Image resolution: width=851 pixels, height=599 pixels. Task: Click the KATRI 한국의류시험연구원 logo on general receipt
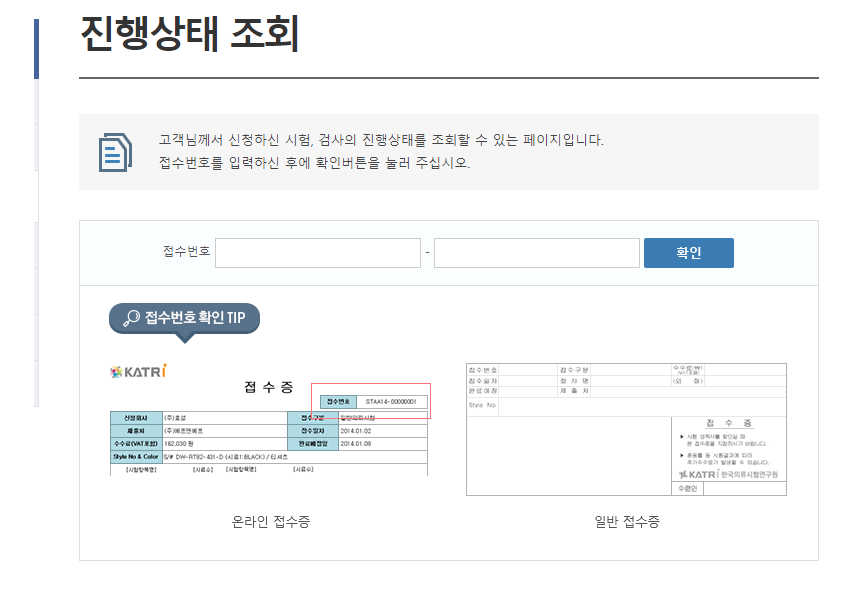click(x=728, y=474)
